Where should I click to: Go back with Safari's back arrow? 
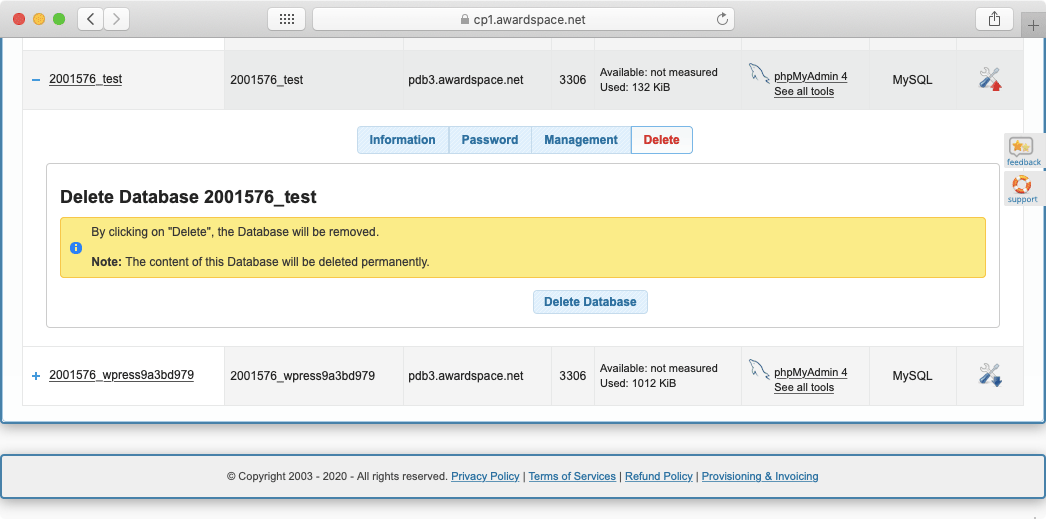click(x=91, y=19)
